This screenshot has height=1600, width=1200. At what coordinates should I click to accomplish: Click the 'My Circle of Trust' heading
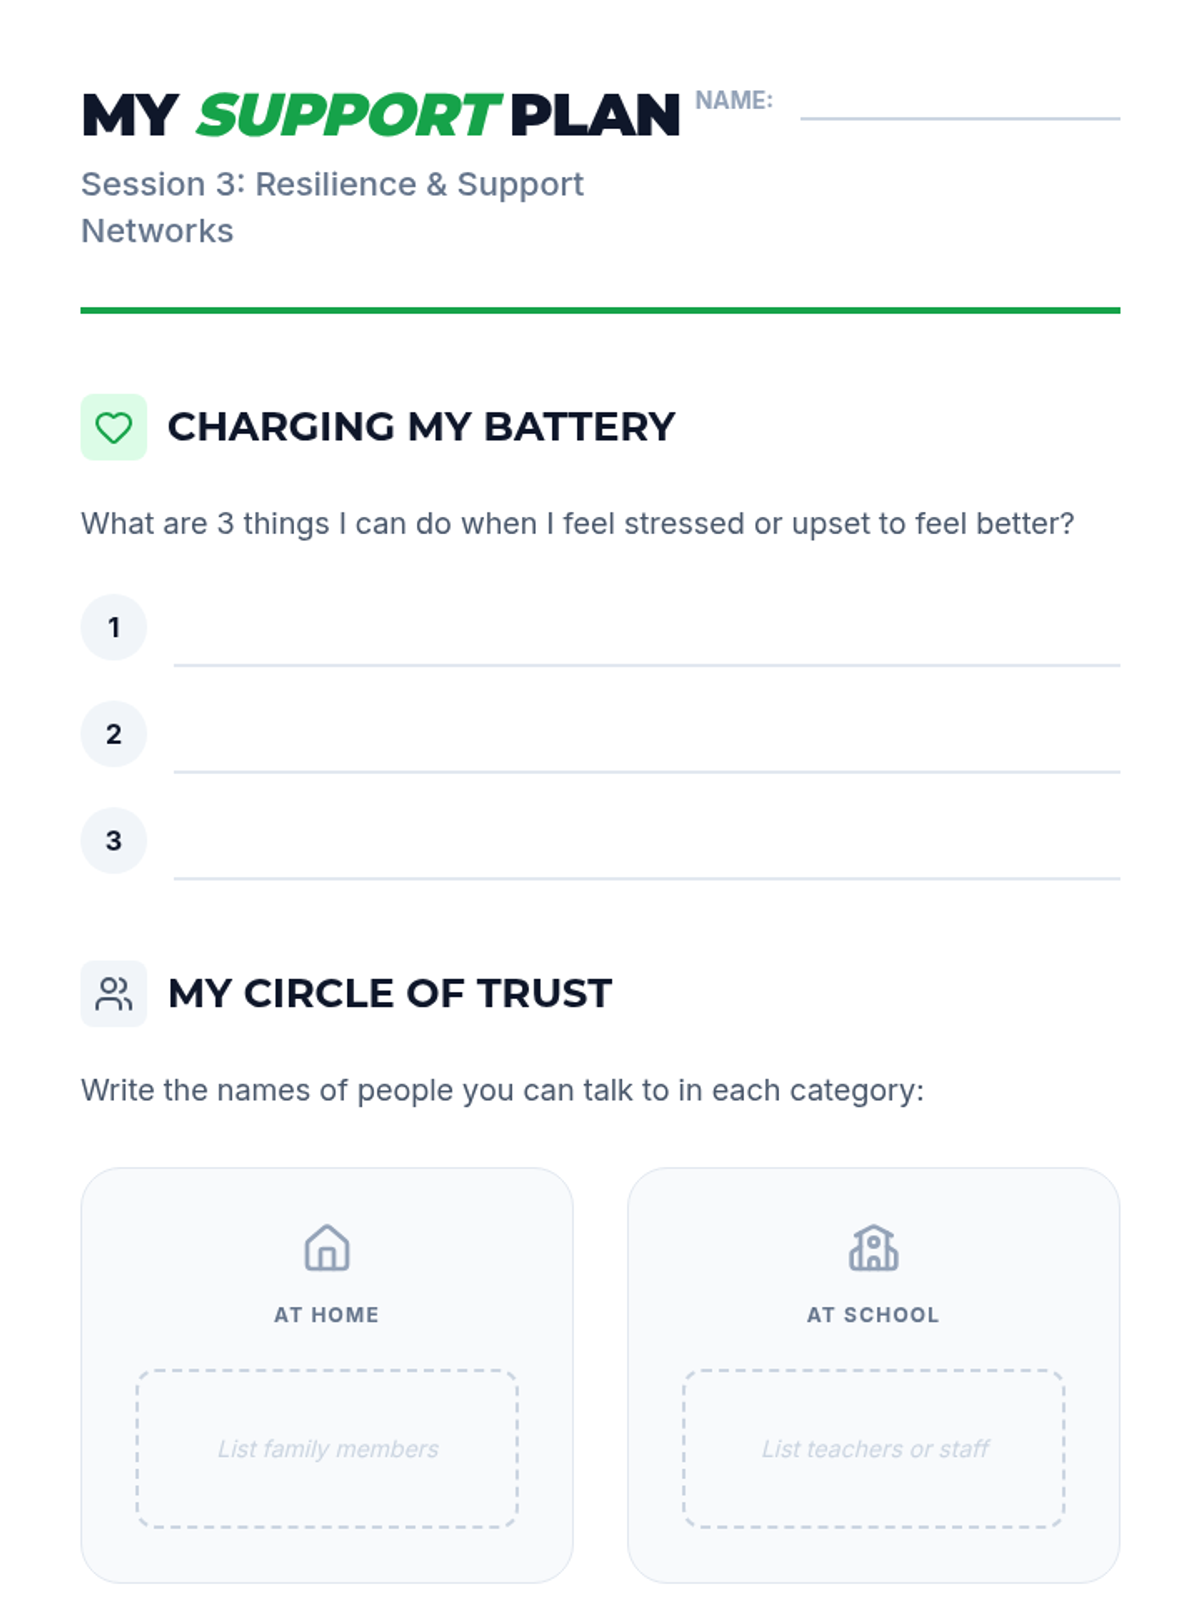tap(389, 993)
